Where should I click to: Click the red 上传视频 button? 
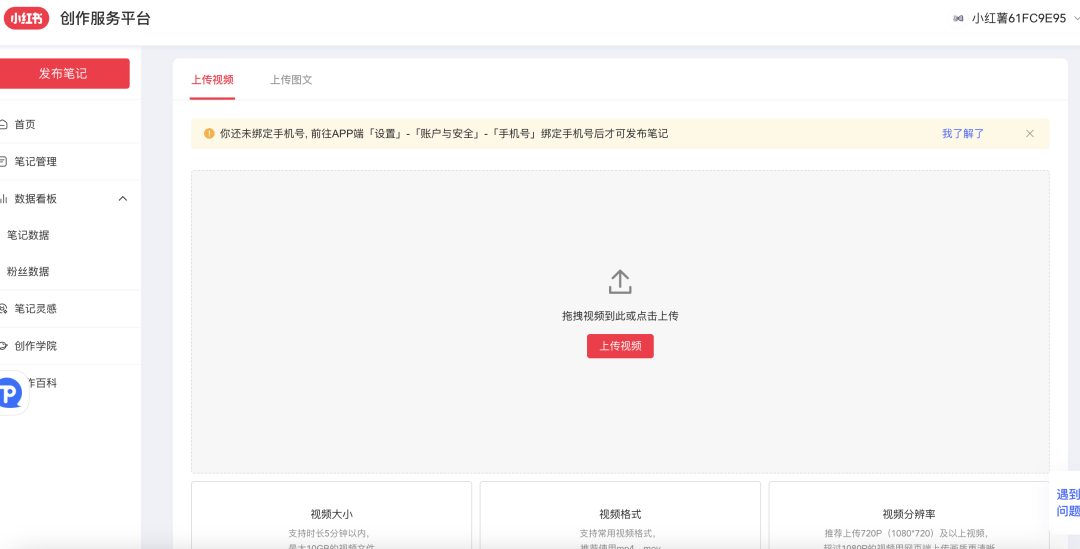click(620, 346)
